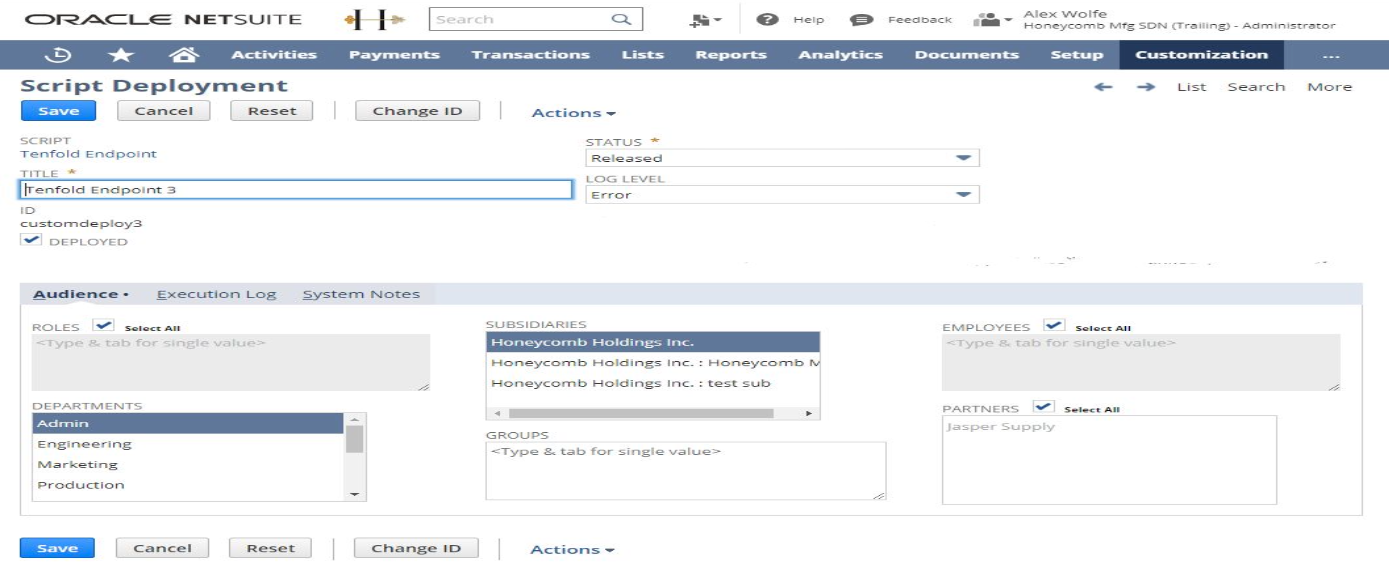
Task: Click the Feedback speech bubble icon
Action: pos(861,20)
